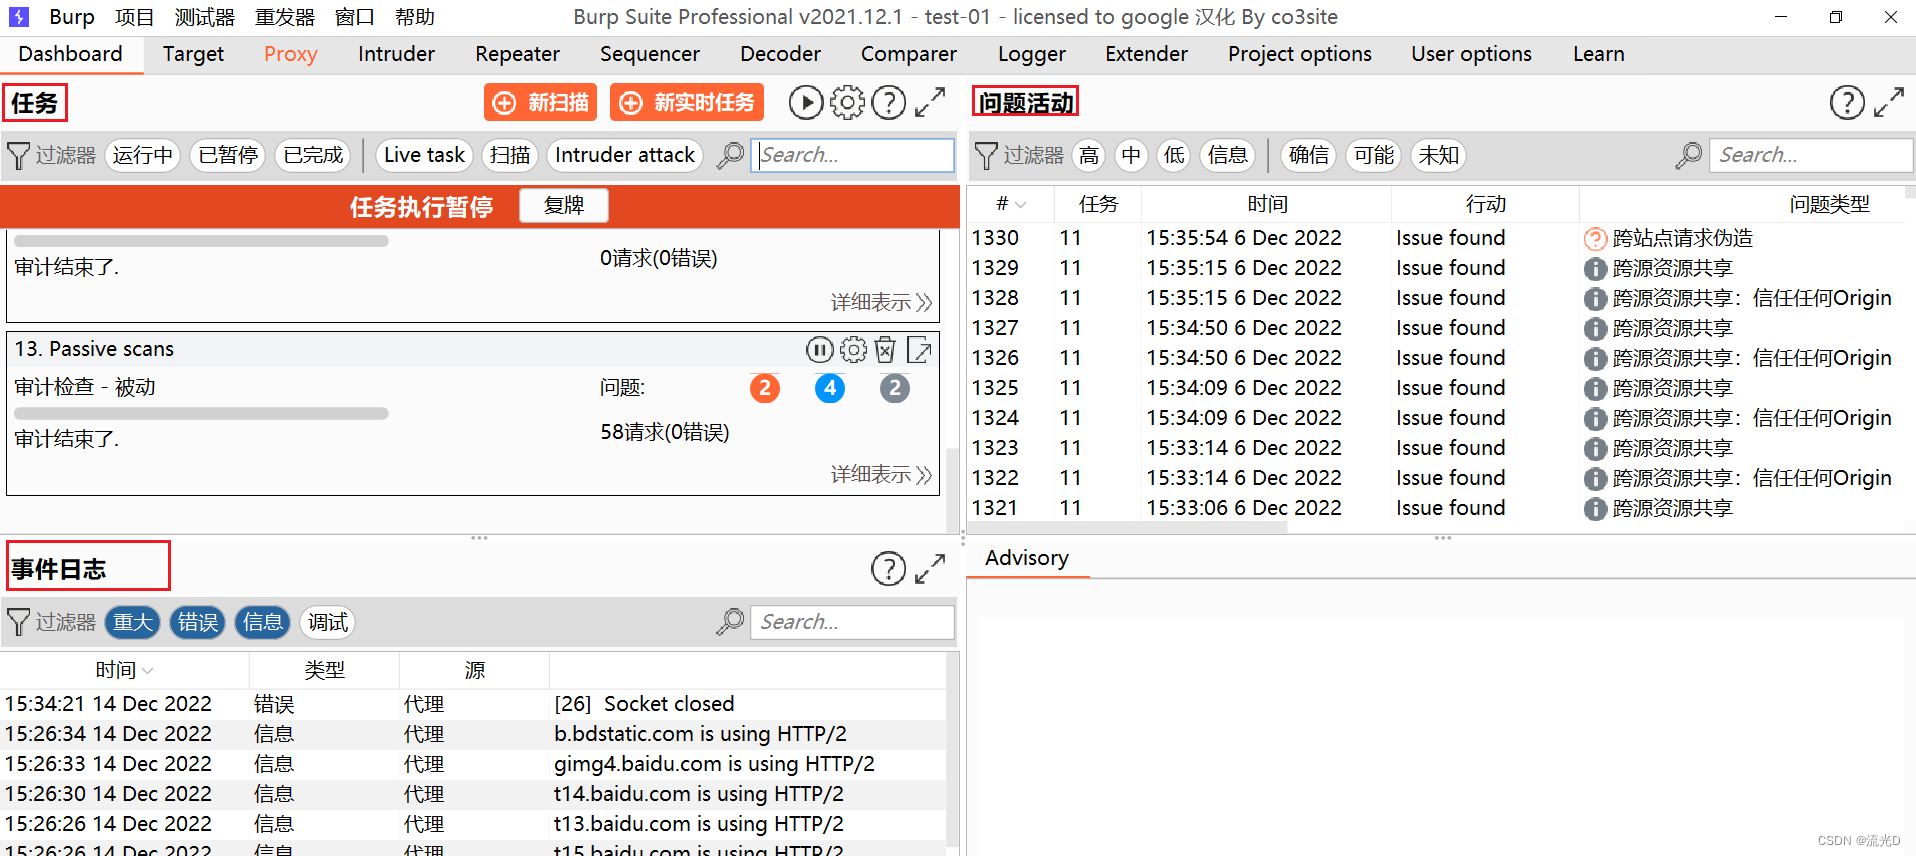
Task: Select issue row 1330 跨站点请求伪造
Action: [1437, 238]
